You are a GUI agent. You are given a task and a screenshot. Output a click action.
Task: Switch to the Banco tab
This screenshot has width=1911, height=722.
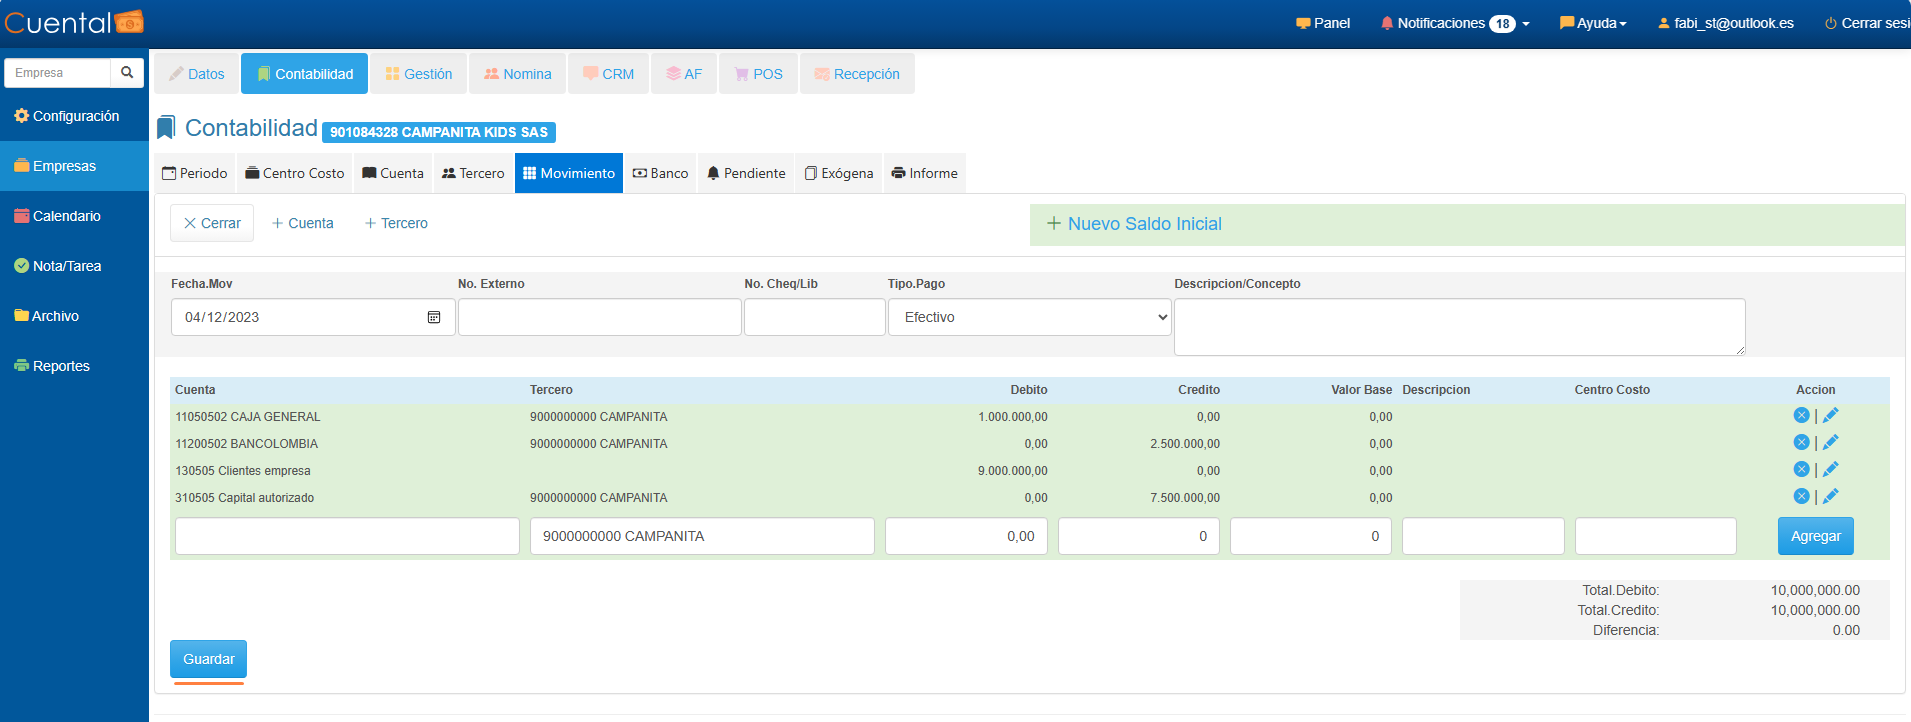660,173
